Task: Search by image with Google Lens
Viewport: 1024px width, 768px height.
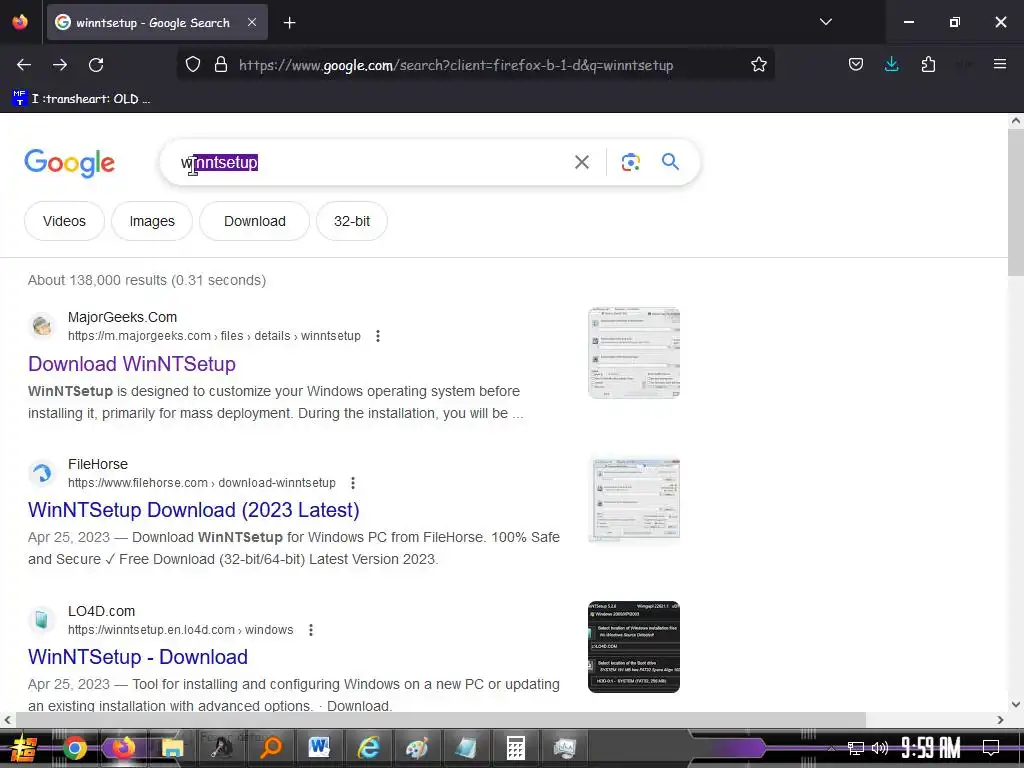Action: pos(630,162)
